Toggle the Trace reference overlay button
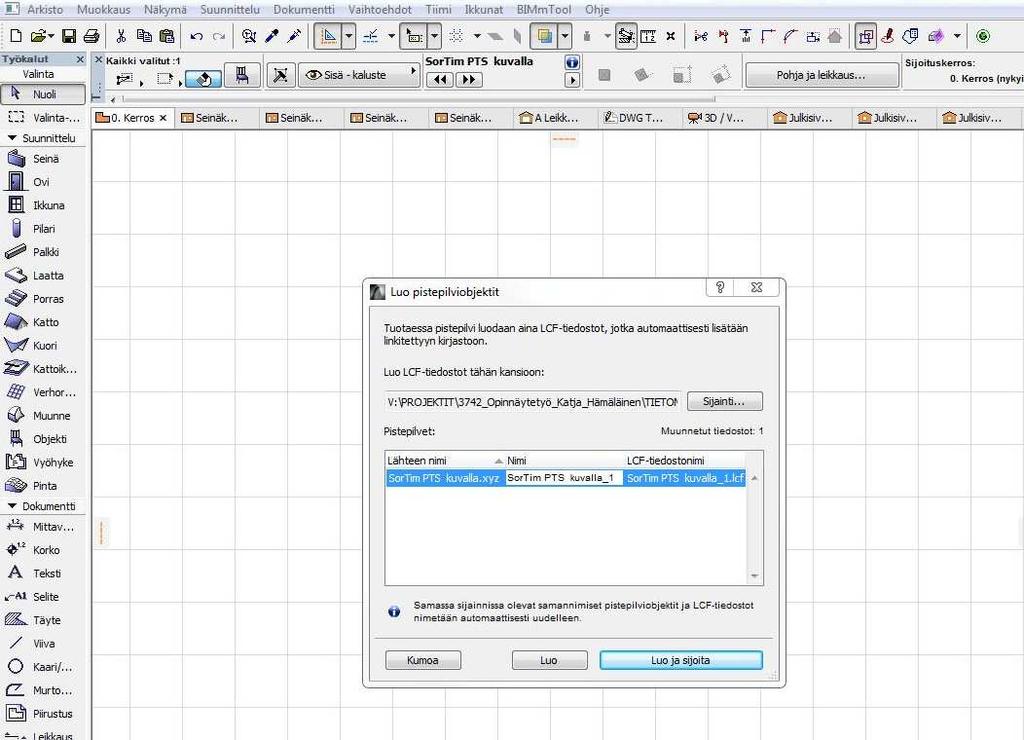The height and width of the screenshot is (740, 1024). point(544,37)
